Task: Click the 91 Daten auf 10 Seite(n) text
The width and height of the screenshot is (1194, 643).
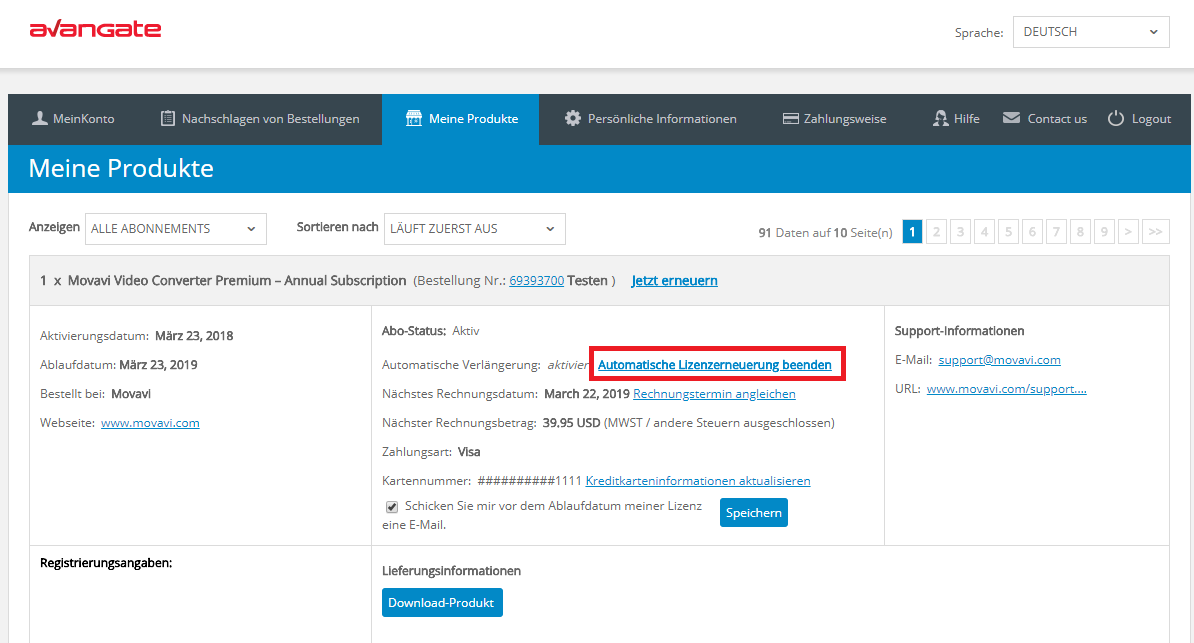Action: tap(825, 232)
